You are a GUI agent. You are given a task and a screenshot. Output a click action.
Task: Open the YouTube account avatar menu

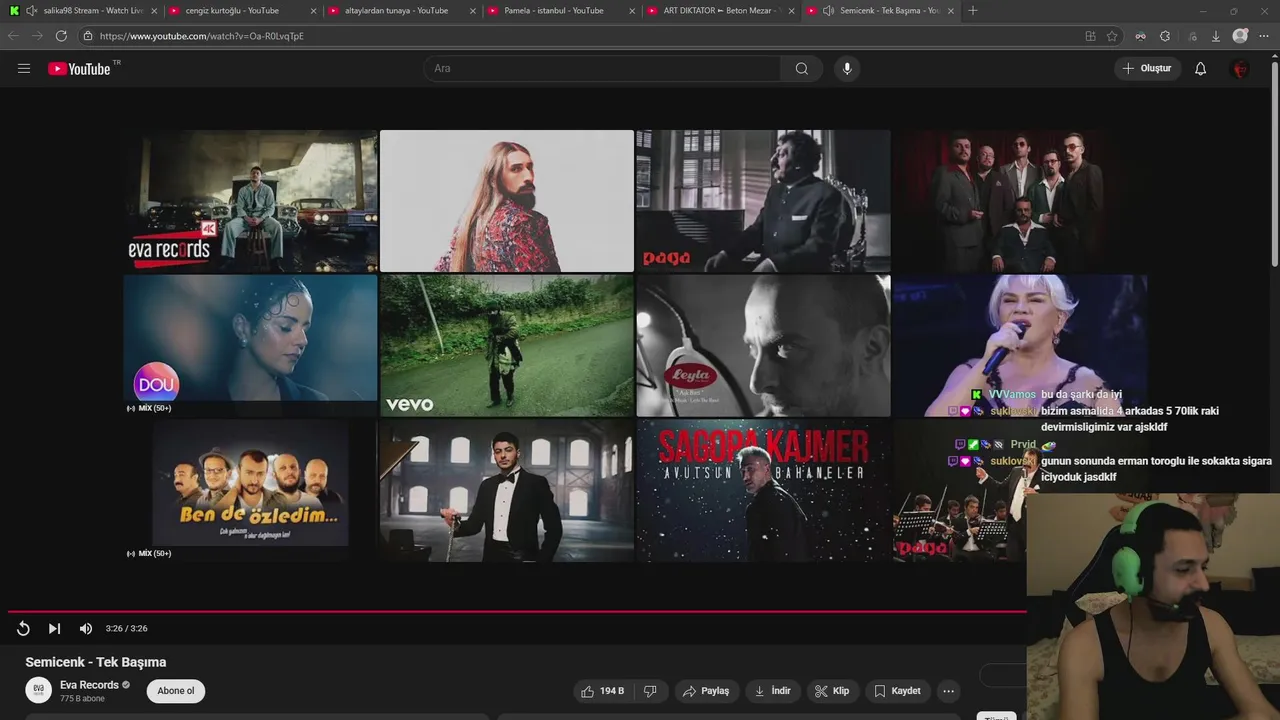pos(1240,69)
